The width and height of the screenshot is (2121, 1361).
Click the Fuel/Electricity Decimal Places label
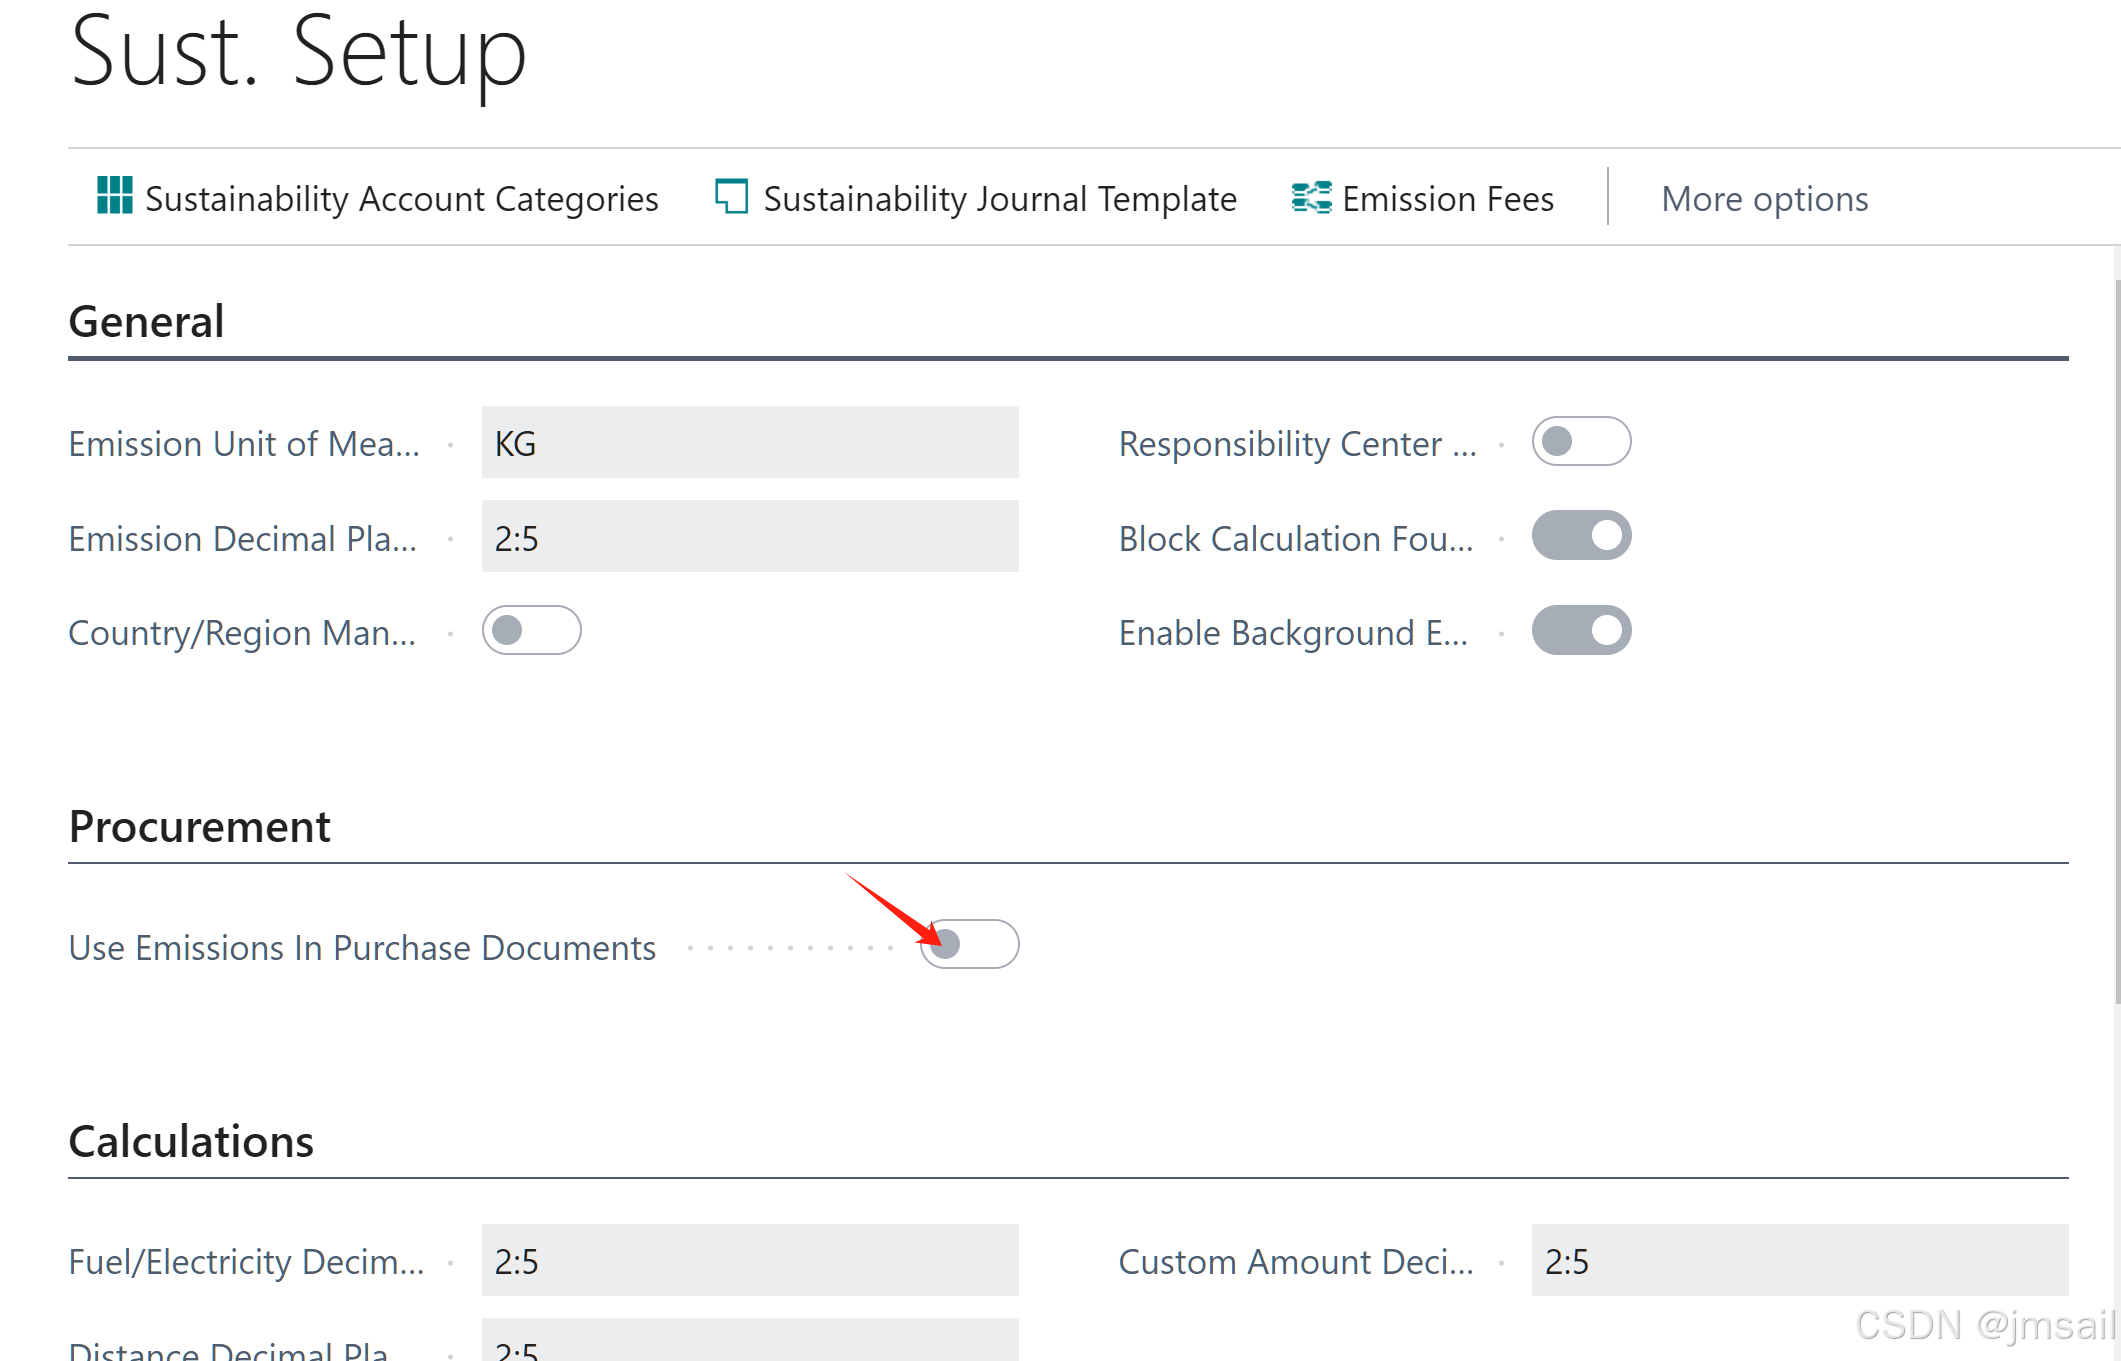click(246, 1262)
